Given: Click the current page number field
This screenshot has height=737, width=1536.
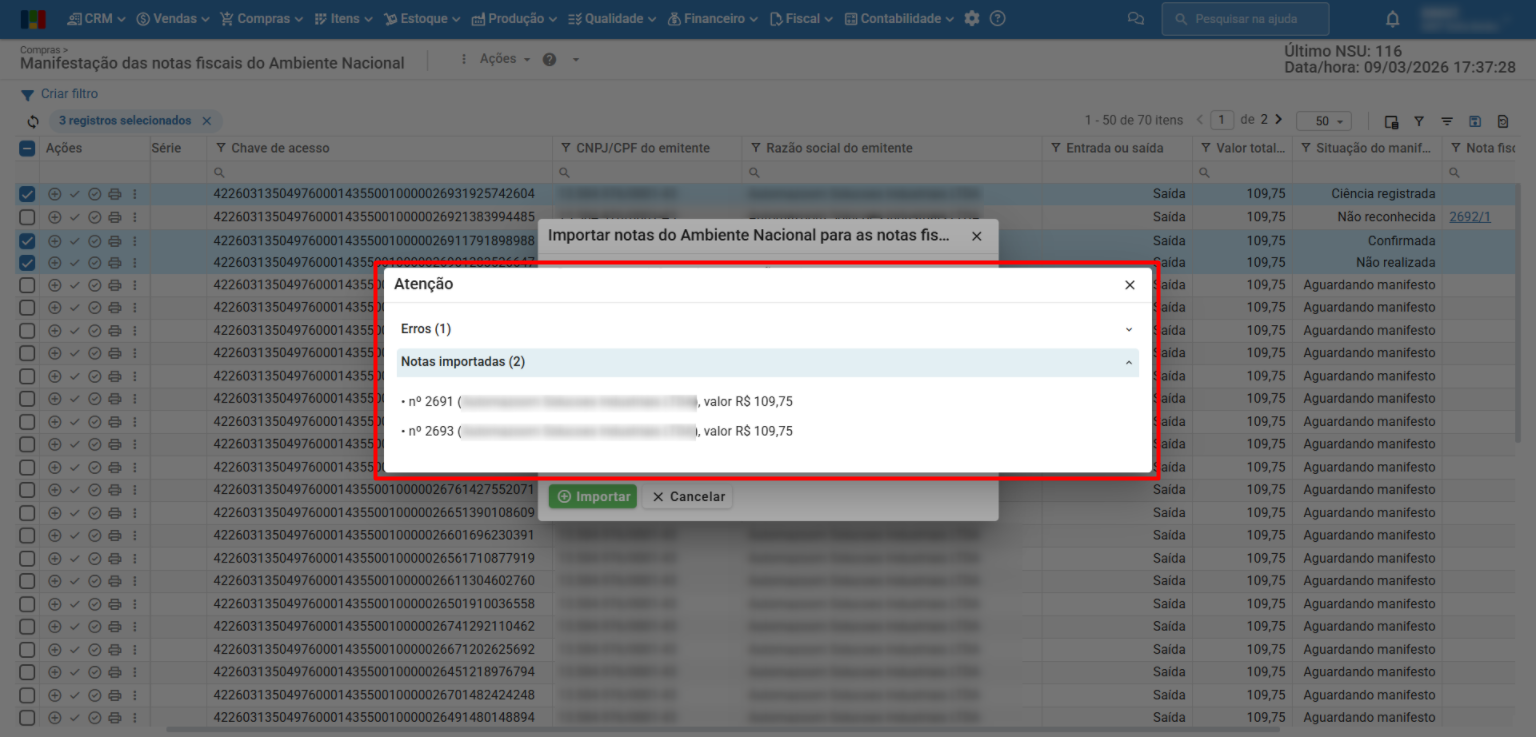Looking at the screenshot, I should pyautogui.click(x=1222, y=120).
